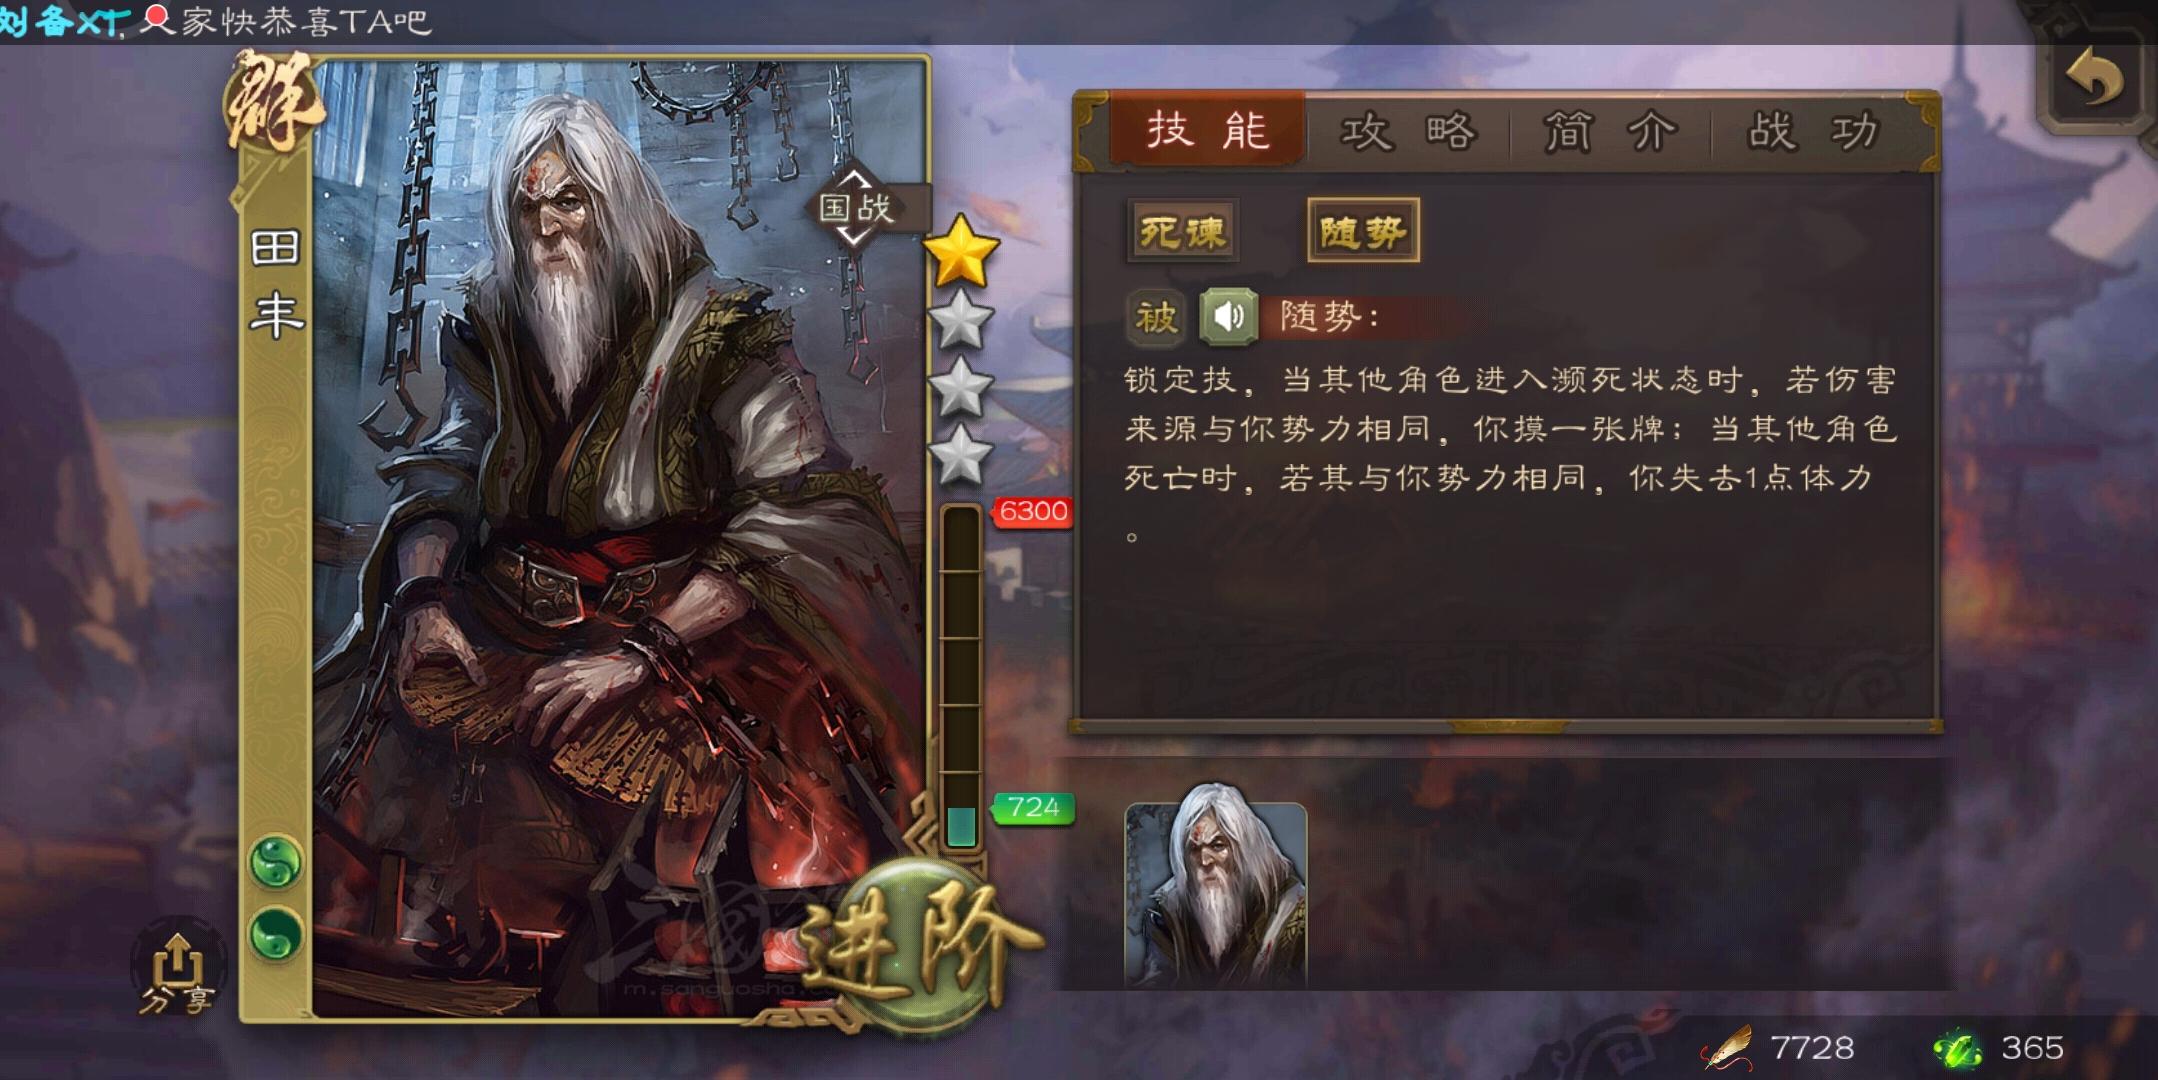Toggle the 国战 mode switcher
The image size is (2158, 1080).
pos(857,208)
